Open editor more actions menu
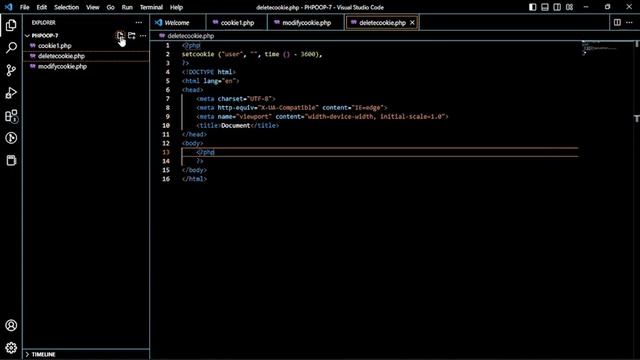The height and width of the screenshot is (360, 640). tap(629, 22)
